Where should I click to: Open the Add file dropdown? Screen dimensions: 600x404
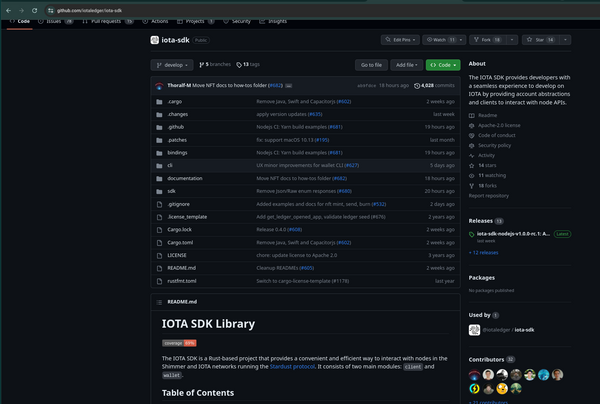tap(406, 65)
